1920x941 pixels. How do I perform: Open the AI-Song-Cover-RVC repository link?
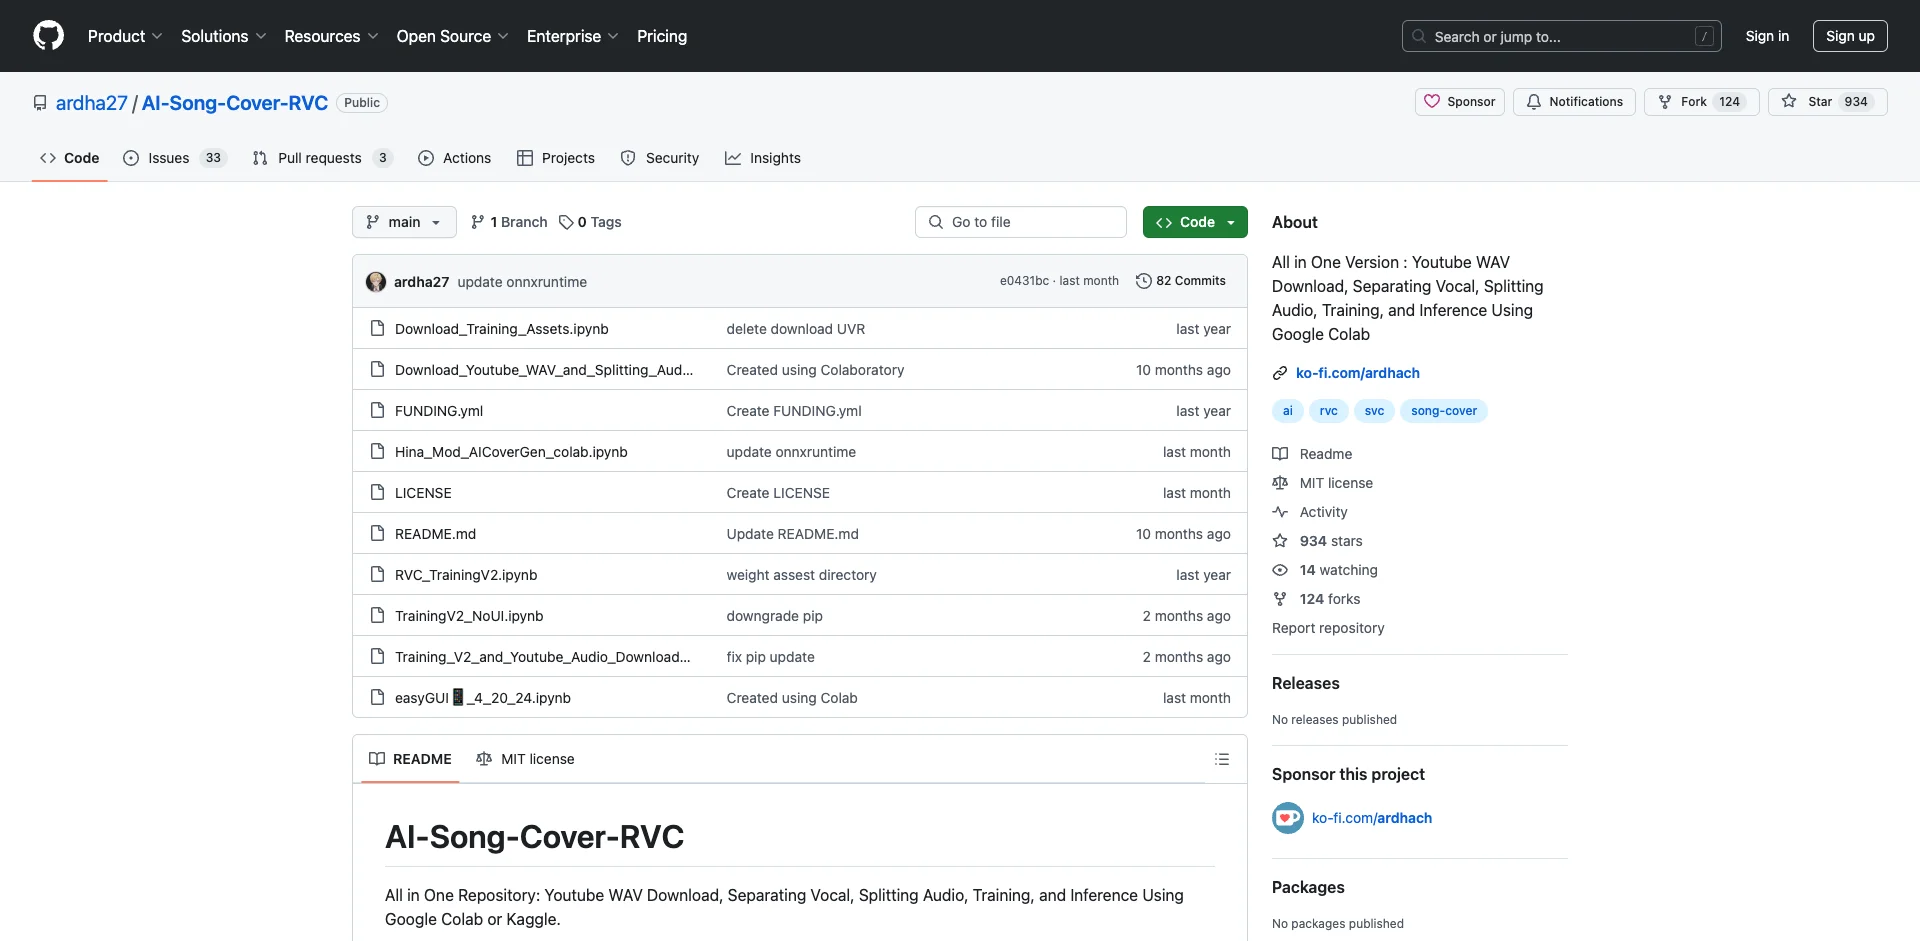(x=235, y=103)
